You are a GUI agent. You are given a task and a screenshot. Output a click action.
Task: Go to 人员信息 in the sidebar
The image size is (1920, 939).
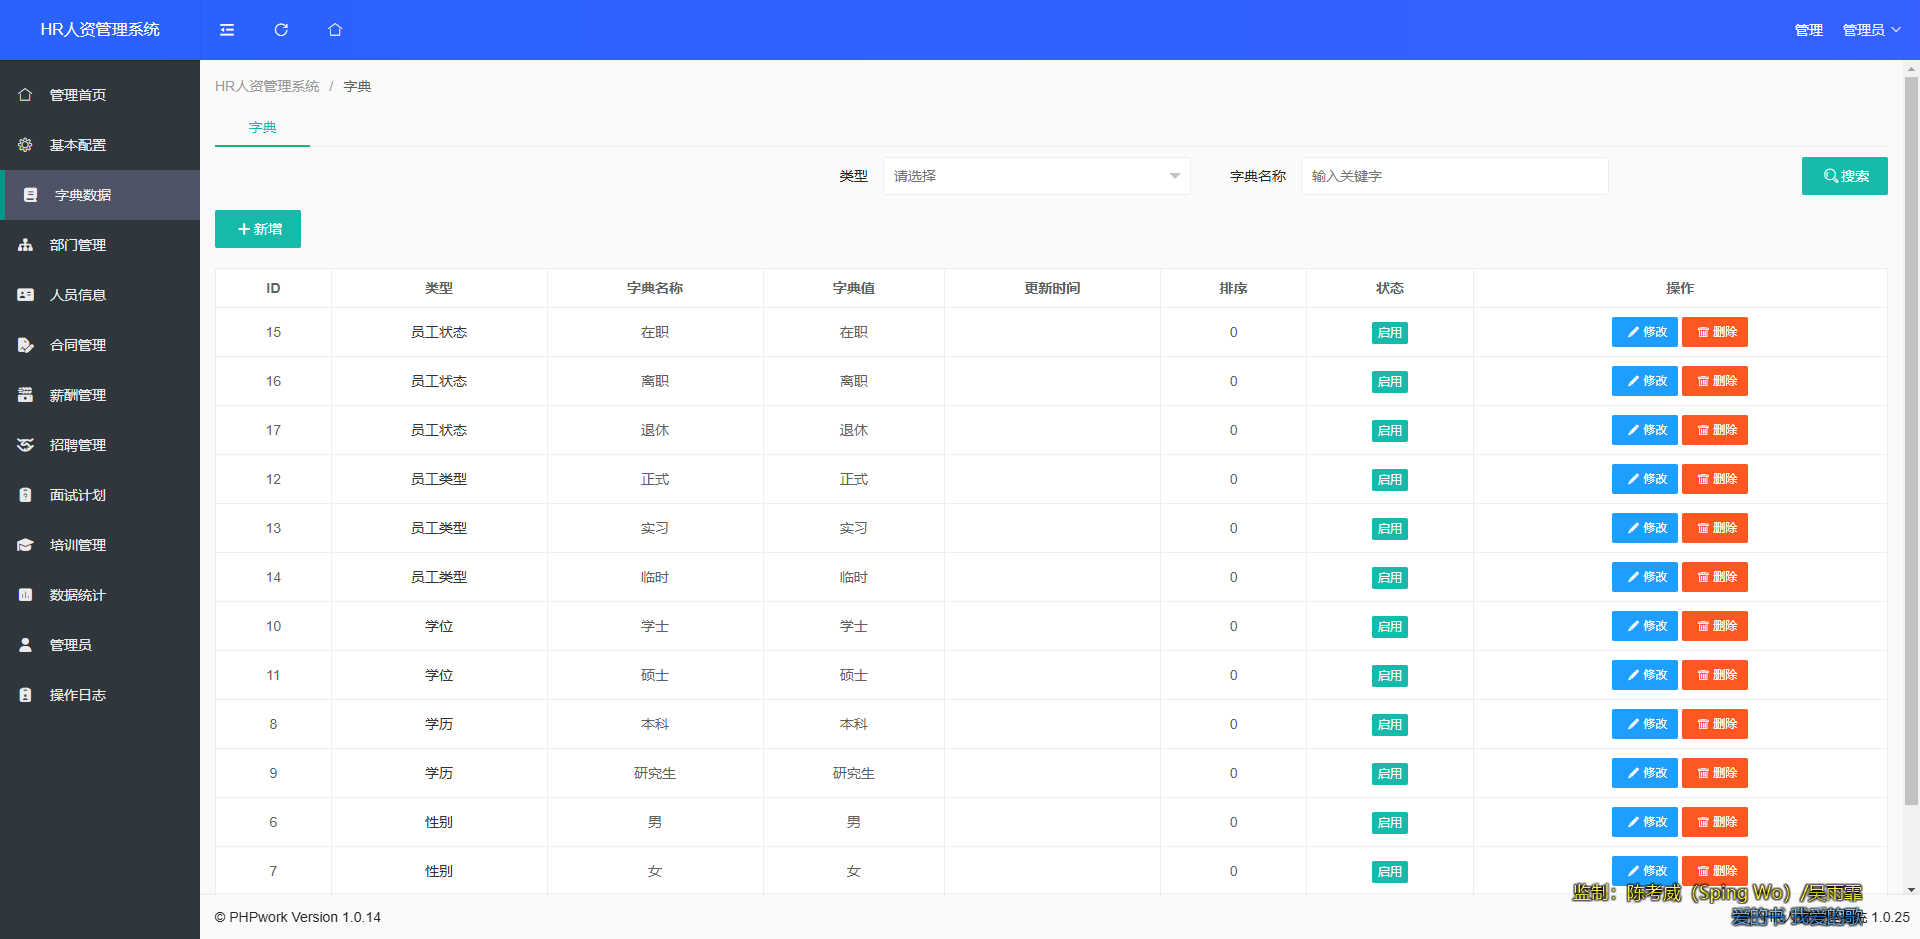pos(78,295)
